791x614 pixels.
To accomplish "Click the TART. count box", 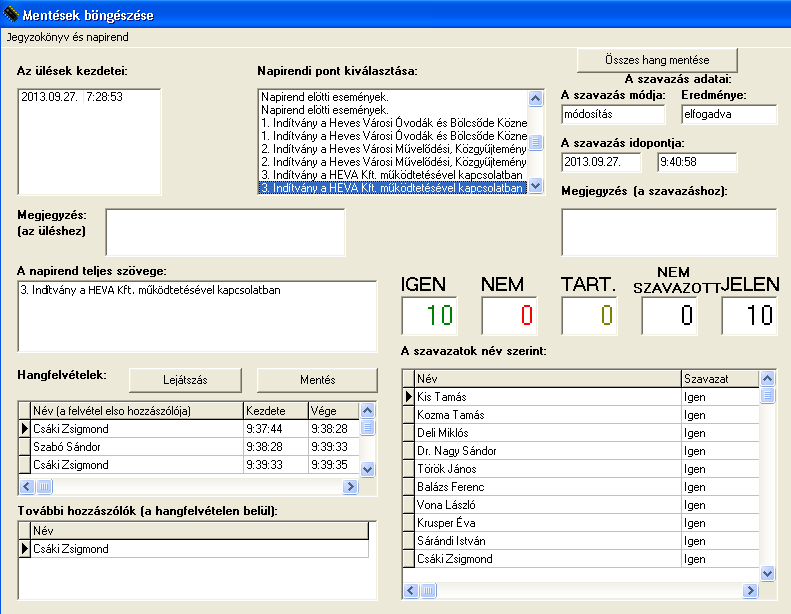I will click(x=589, y=316).
